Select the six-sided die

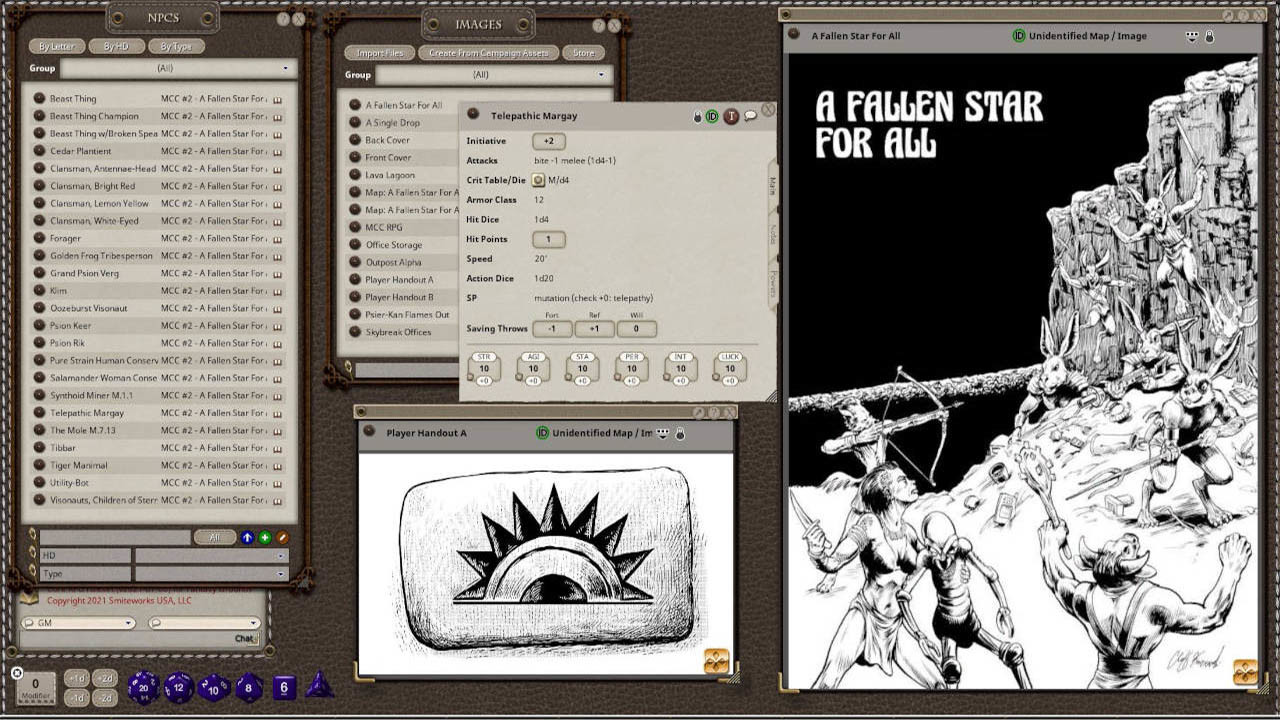(285, 687)
